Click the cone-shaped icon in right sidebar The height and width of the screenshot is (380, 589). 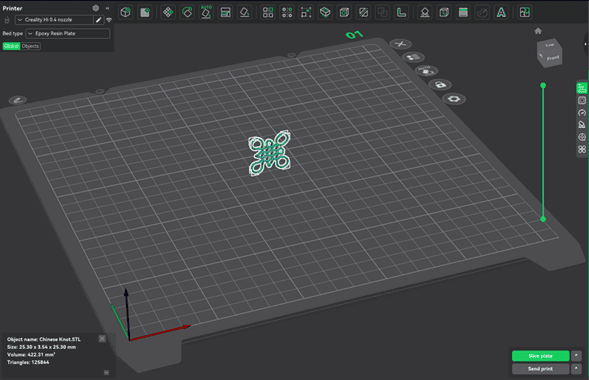click(x=582, y=125)
